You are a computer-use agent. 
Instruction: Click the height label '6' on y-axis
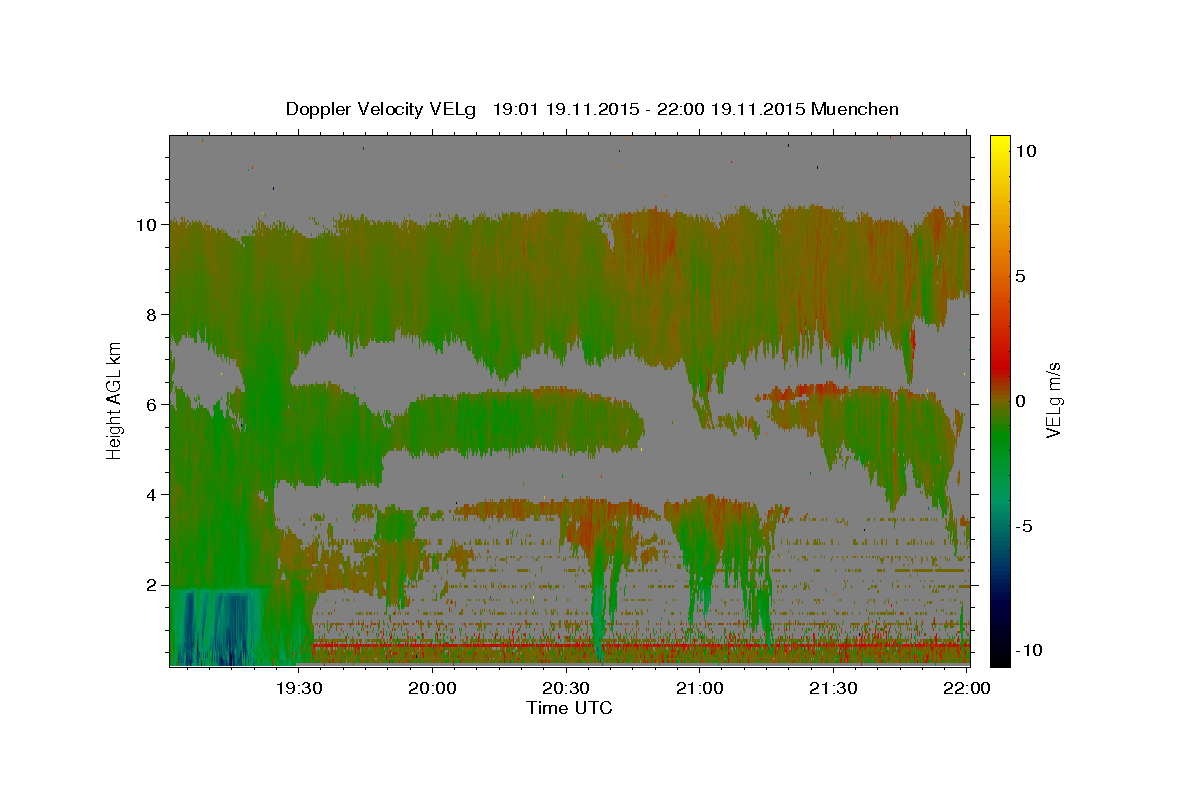[153, 405]
